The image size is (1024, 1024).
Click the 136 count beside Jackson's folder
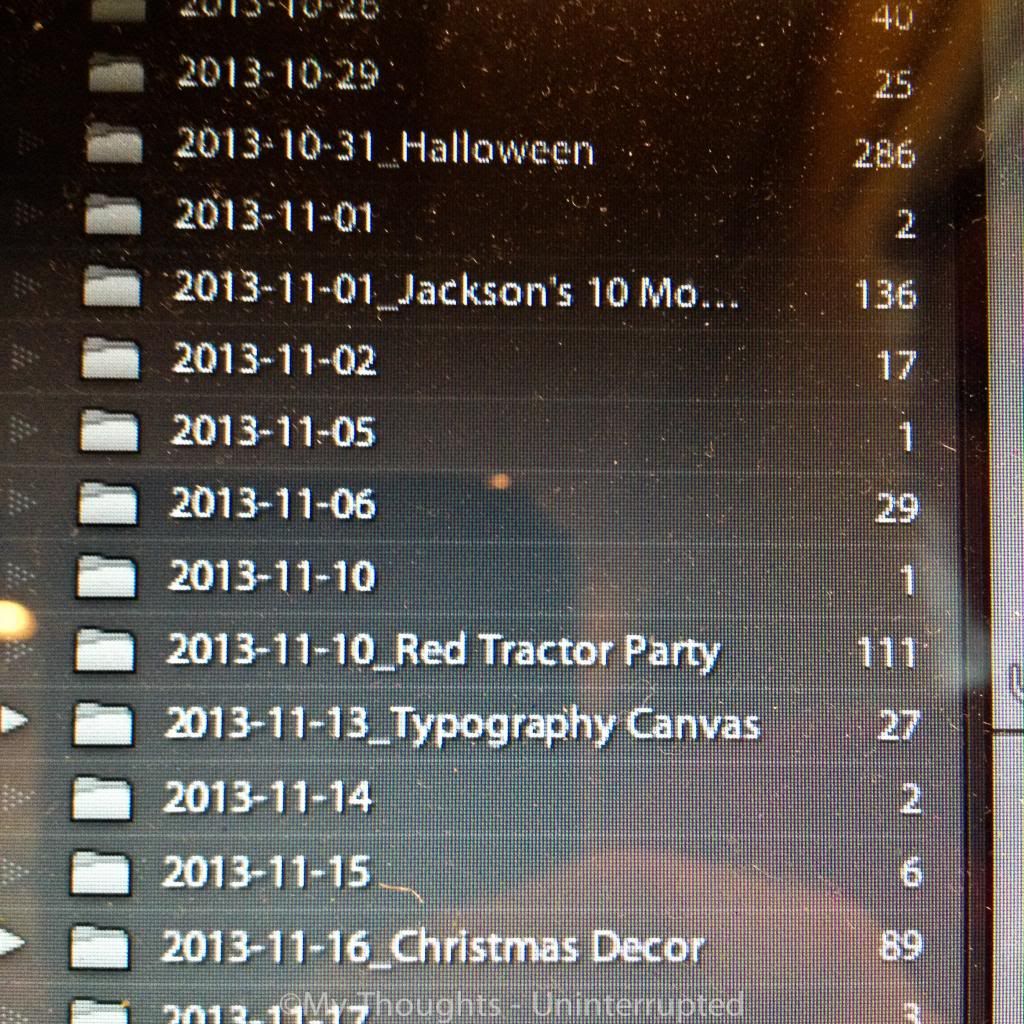886,295
